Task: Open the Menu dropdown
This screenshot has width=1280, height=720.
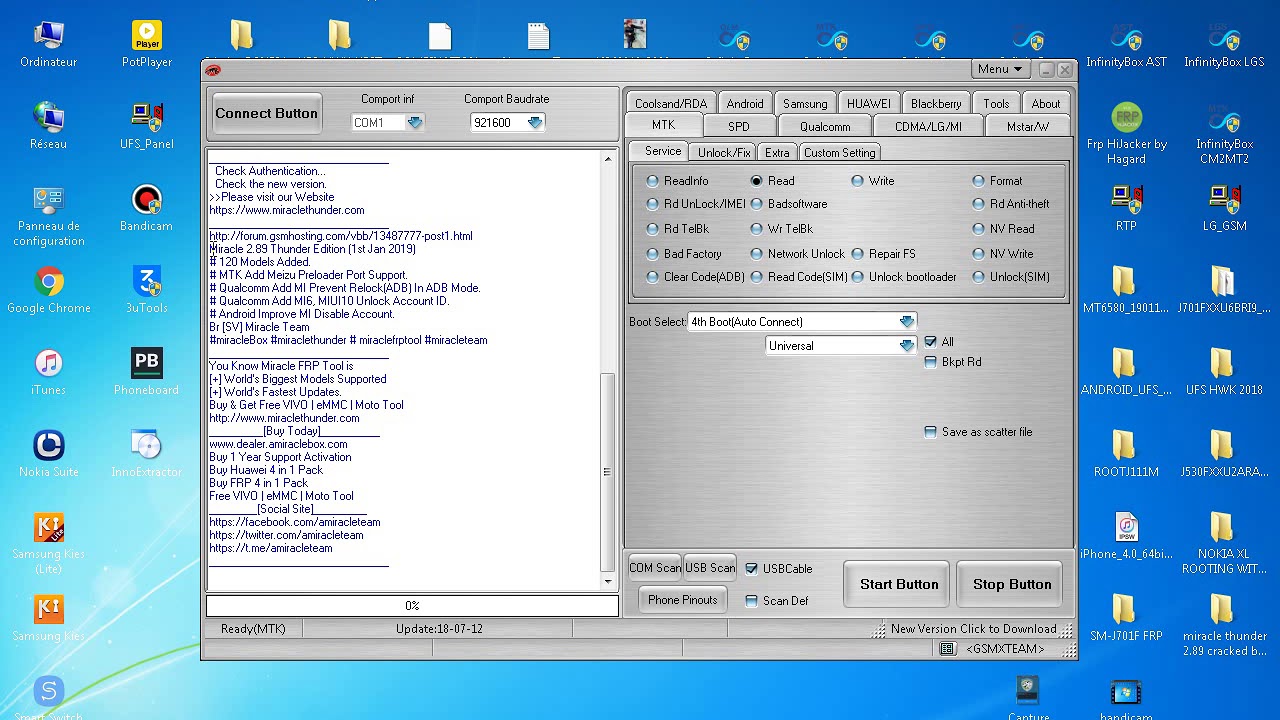Action: [1000, 69]
